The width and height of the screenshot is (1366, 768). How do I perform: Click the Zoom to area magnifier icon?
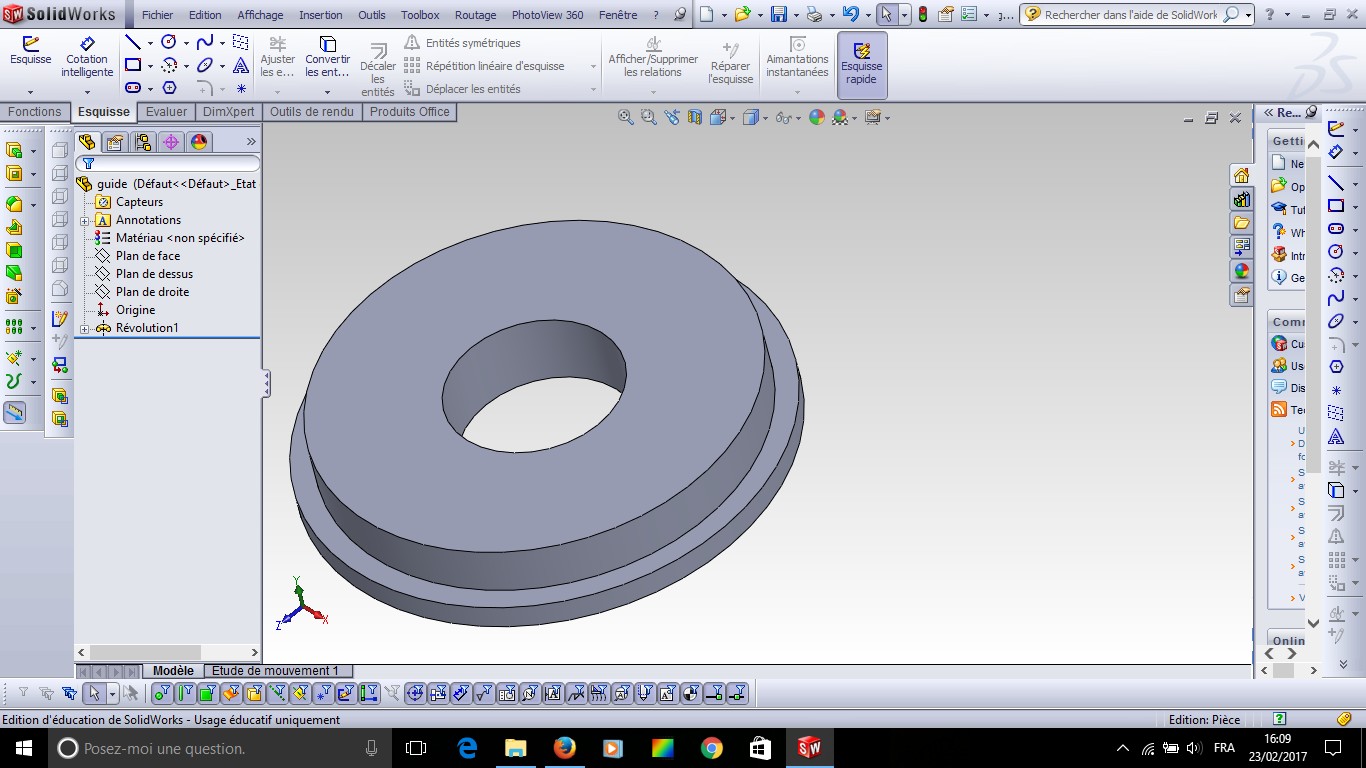click(x=648, y=117)
